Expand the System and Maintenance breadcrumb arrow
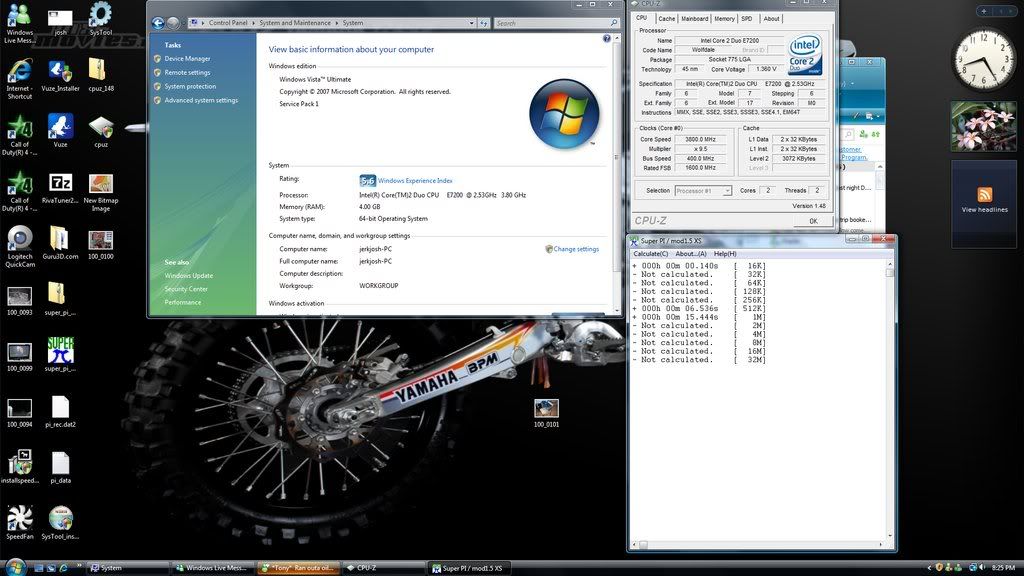Screen dimensions: 1024x576 click(x=337, y=23)
